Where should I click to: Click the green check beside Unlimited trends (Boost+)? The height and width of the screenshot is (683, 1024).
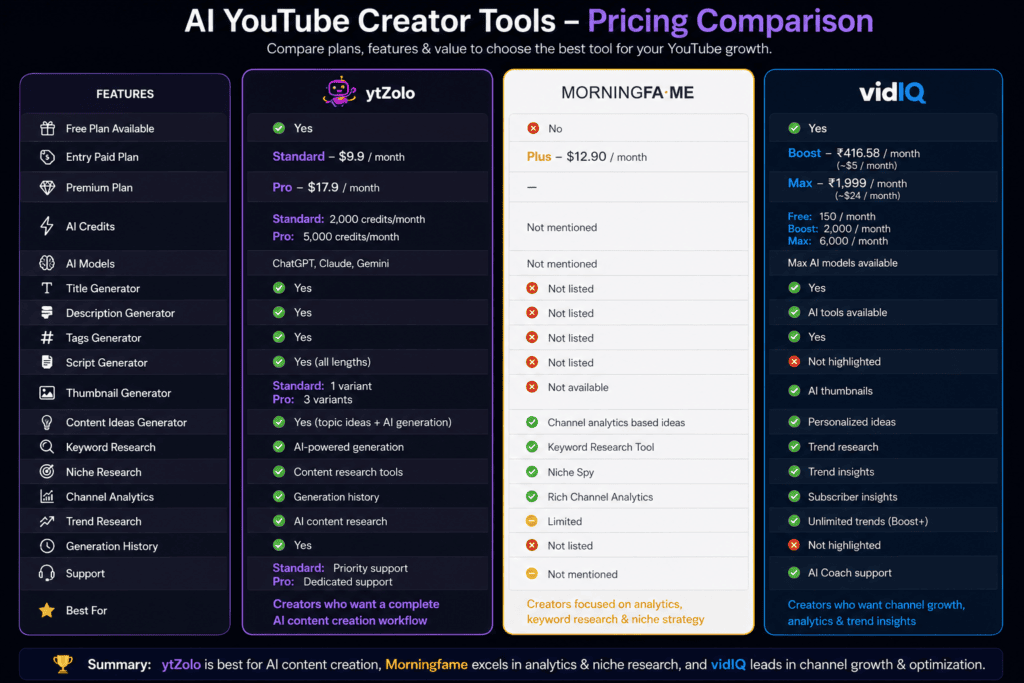794,521
